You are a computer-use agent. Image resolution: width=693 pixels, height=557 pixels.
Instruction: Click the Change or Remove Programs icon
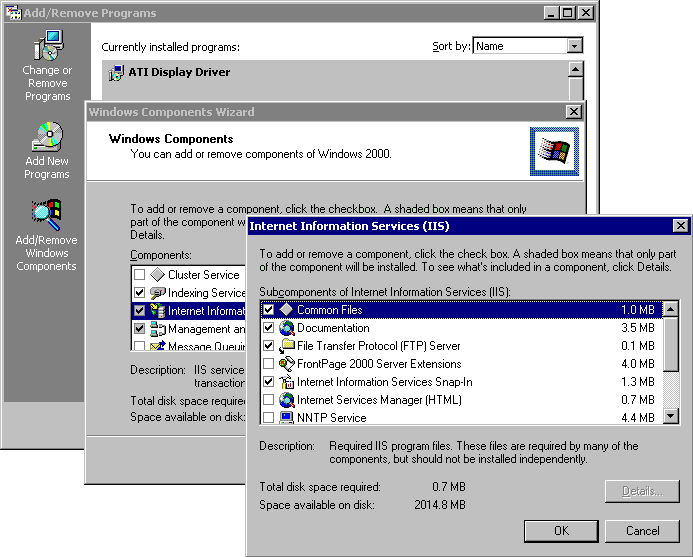point(47,47)
